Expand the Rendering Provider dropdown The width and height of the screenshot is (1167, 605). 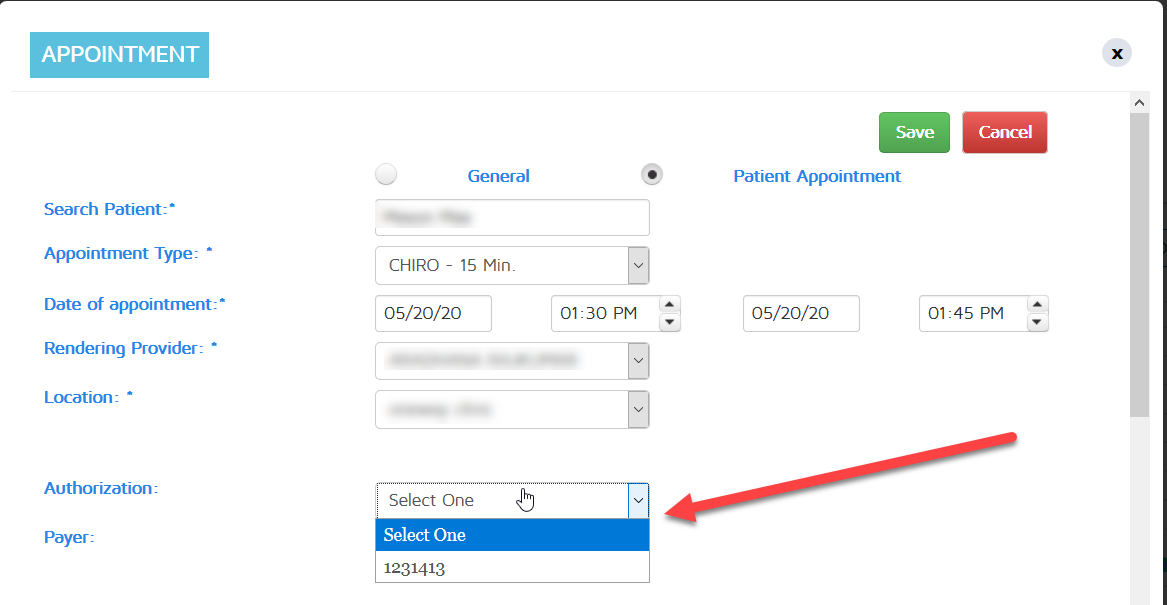pos(638,361)
